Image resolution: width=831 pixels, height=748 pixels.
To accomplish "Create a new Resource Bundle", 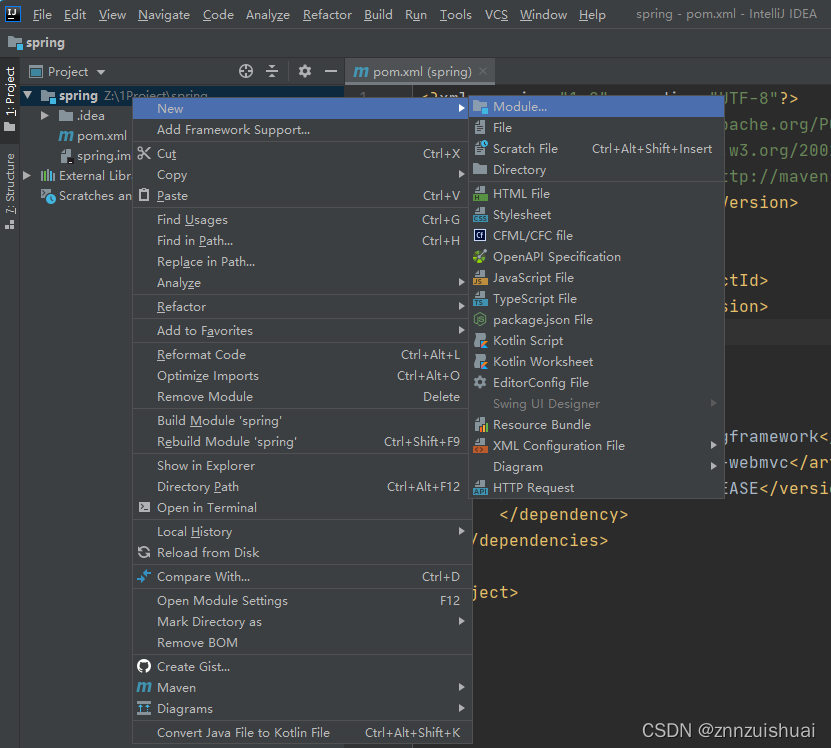I will (x=597, y=425).
